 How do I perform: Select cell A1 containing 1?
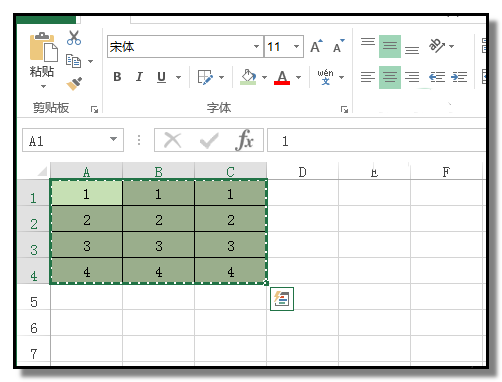86,193
